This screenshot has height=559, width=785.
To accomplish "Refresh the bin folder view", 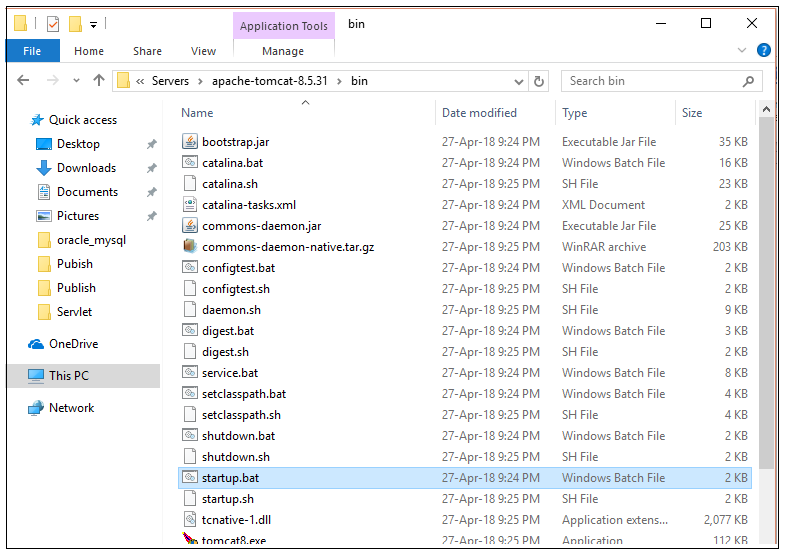I will [539, 82].
